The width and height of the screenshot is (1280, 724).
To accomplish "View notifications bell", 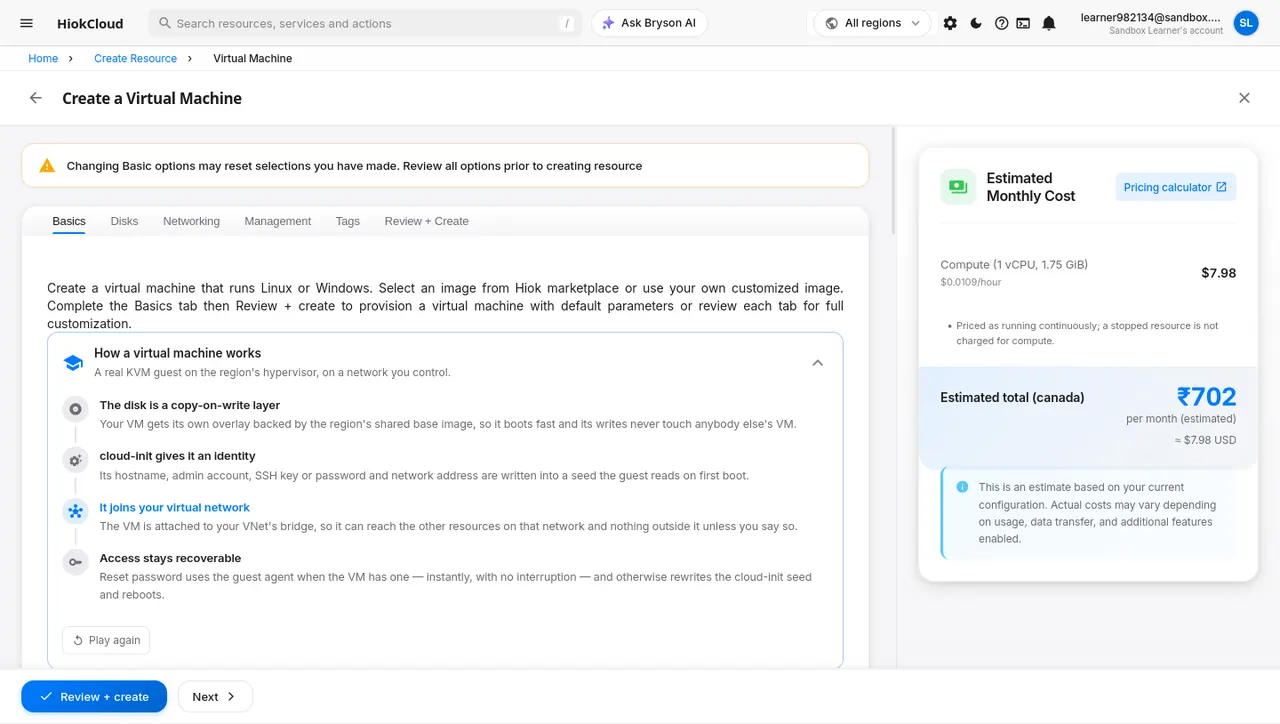I will 1049,23.
